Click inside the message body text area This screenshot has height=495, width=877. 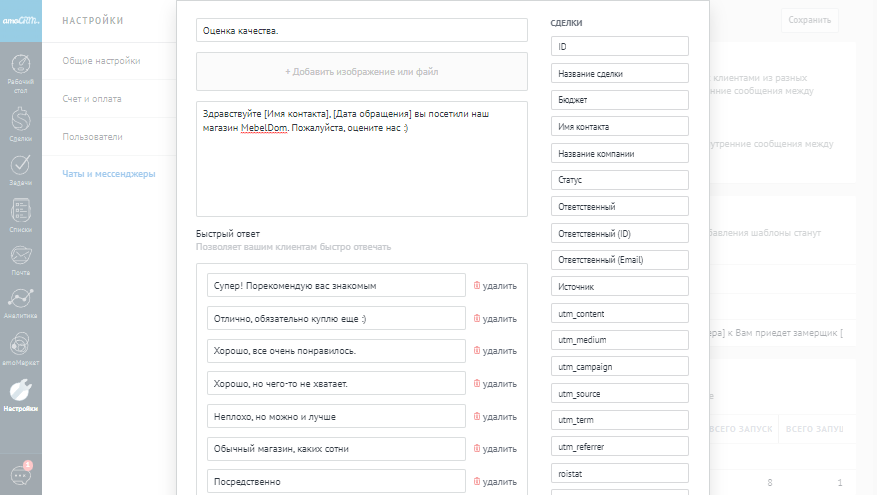tap(361, 170)
